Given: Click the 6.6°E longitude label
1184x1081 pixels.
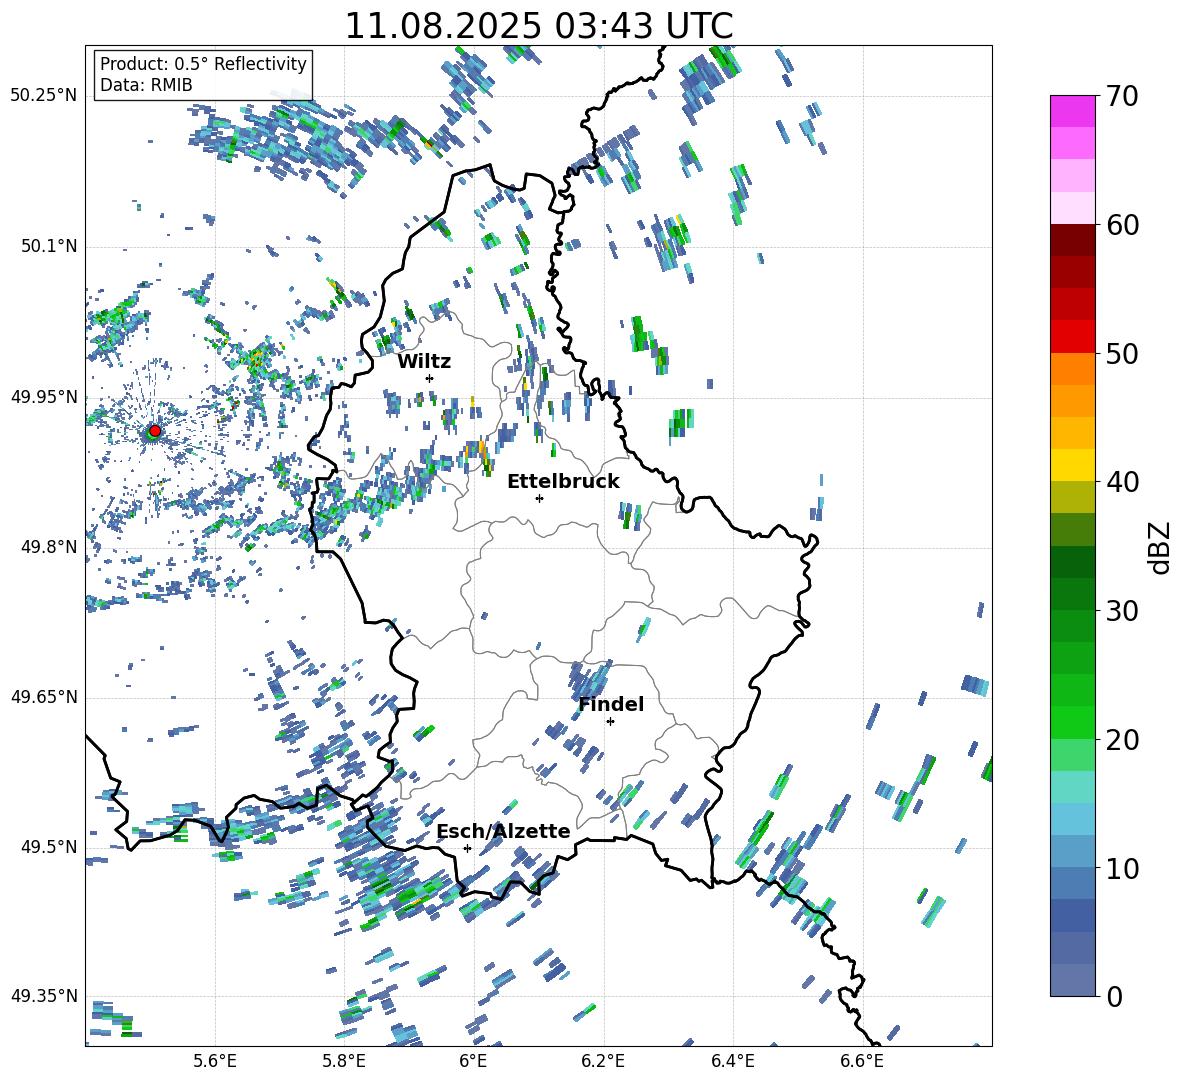Looking at the screenshot, I should [862, 1062].
